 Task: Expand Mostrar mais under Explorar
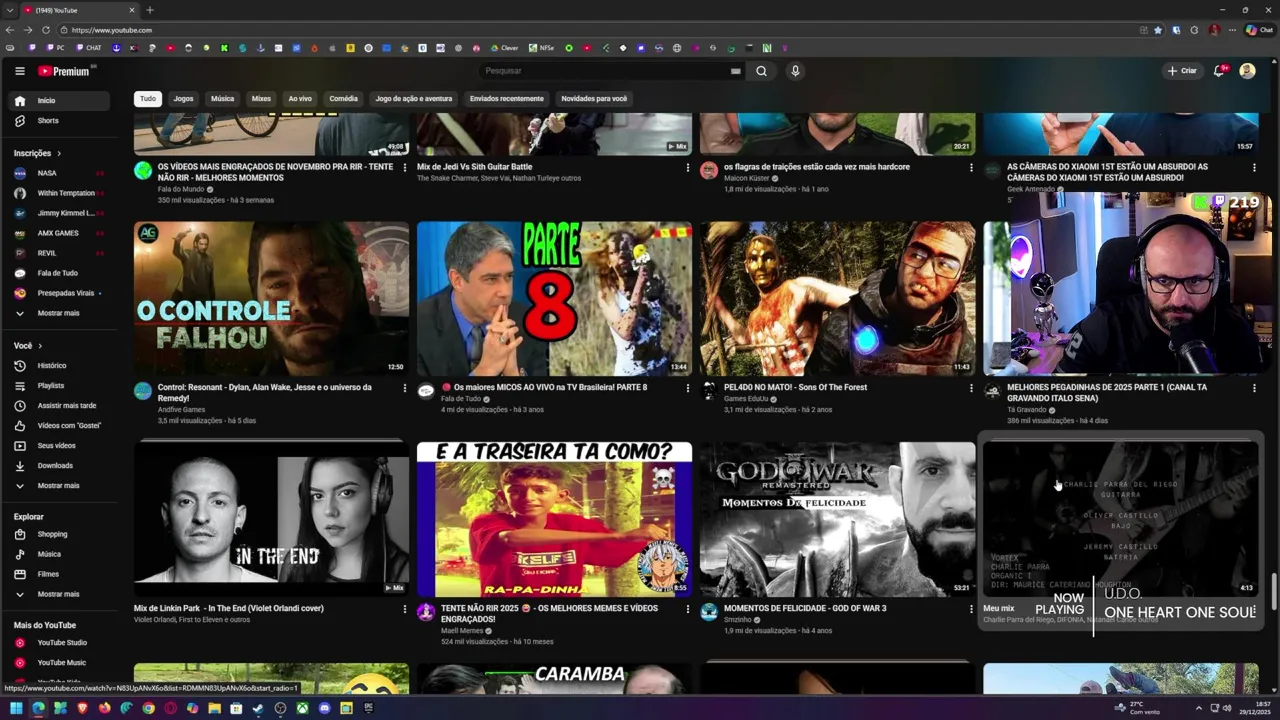click(61, 594)
